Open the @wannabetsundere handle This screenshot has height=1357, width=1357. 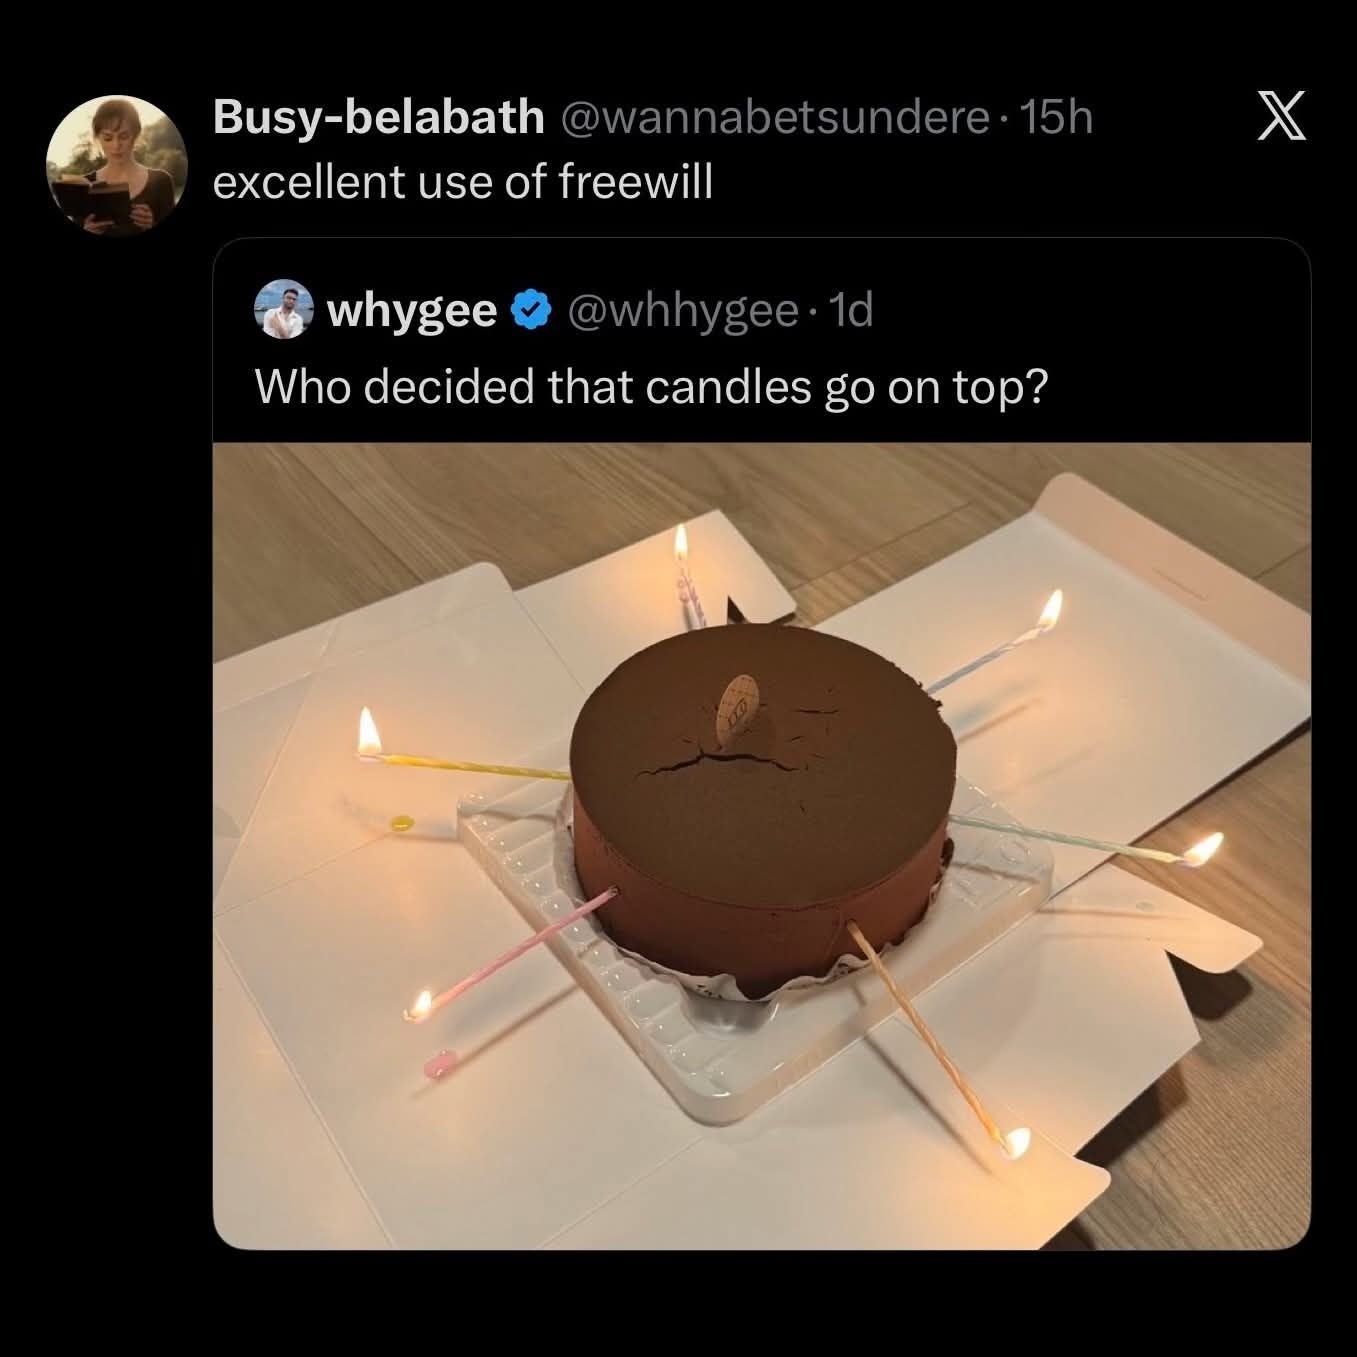click(774, 118)
